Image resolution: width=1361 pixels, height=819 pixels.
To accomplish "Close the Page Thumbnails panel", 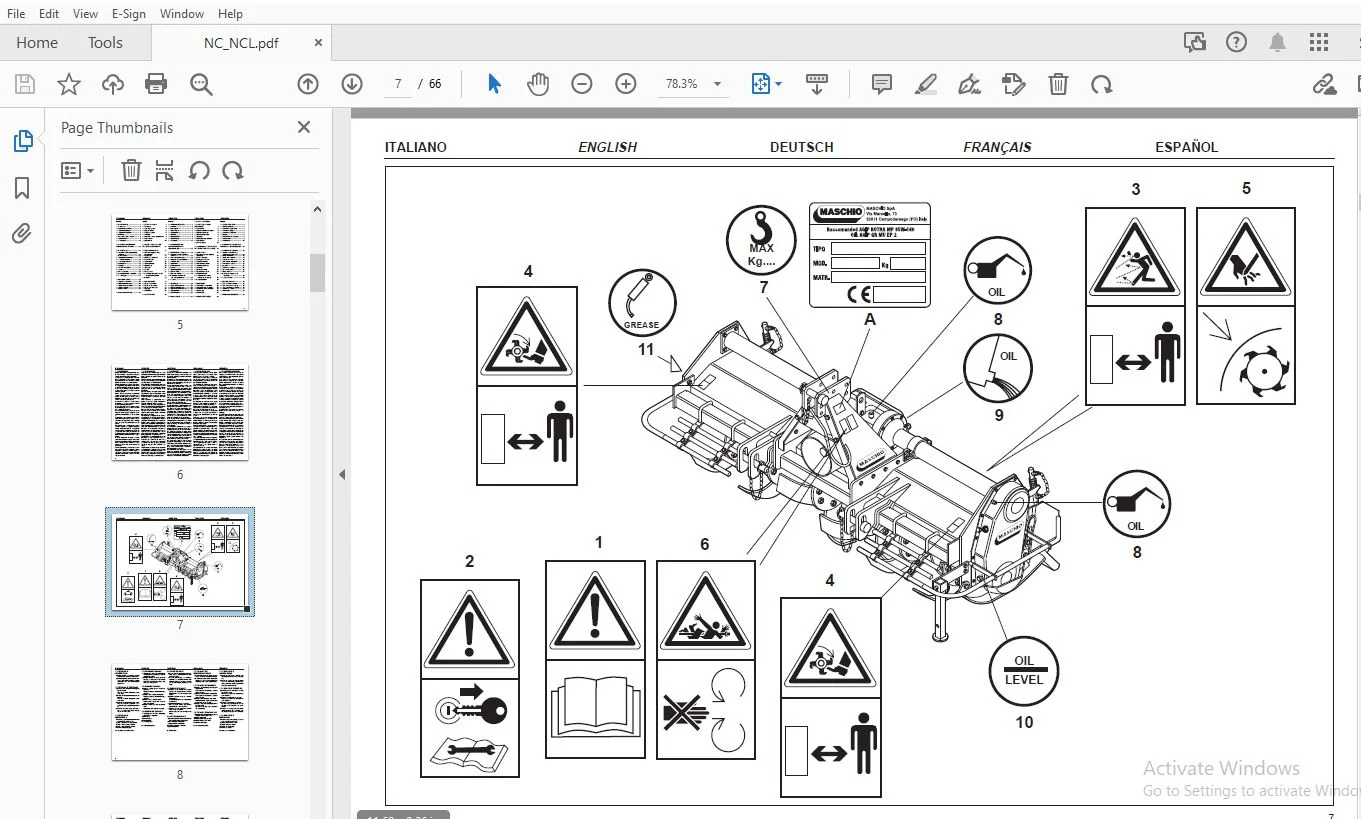I will 304,127.
